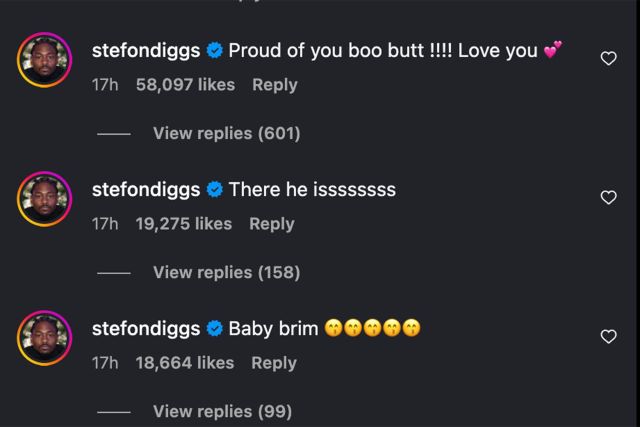The image size is (640, 427).
Task: Reply to the "Baby brim" comment
Action: pos(274,363)
